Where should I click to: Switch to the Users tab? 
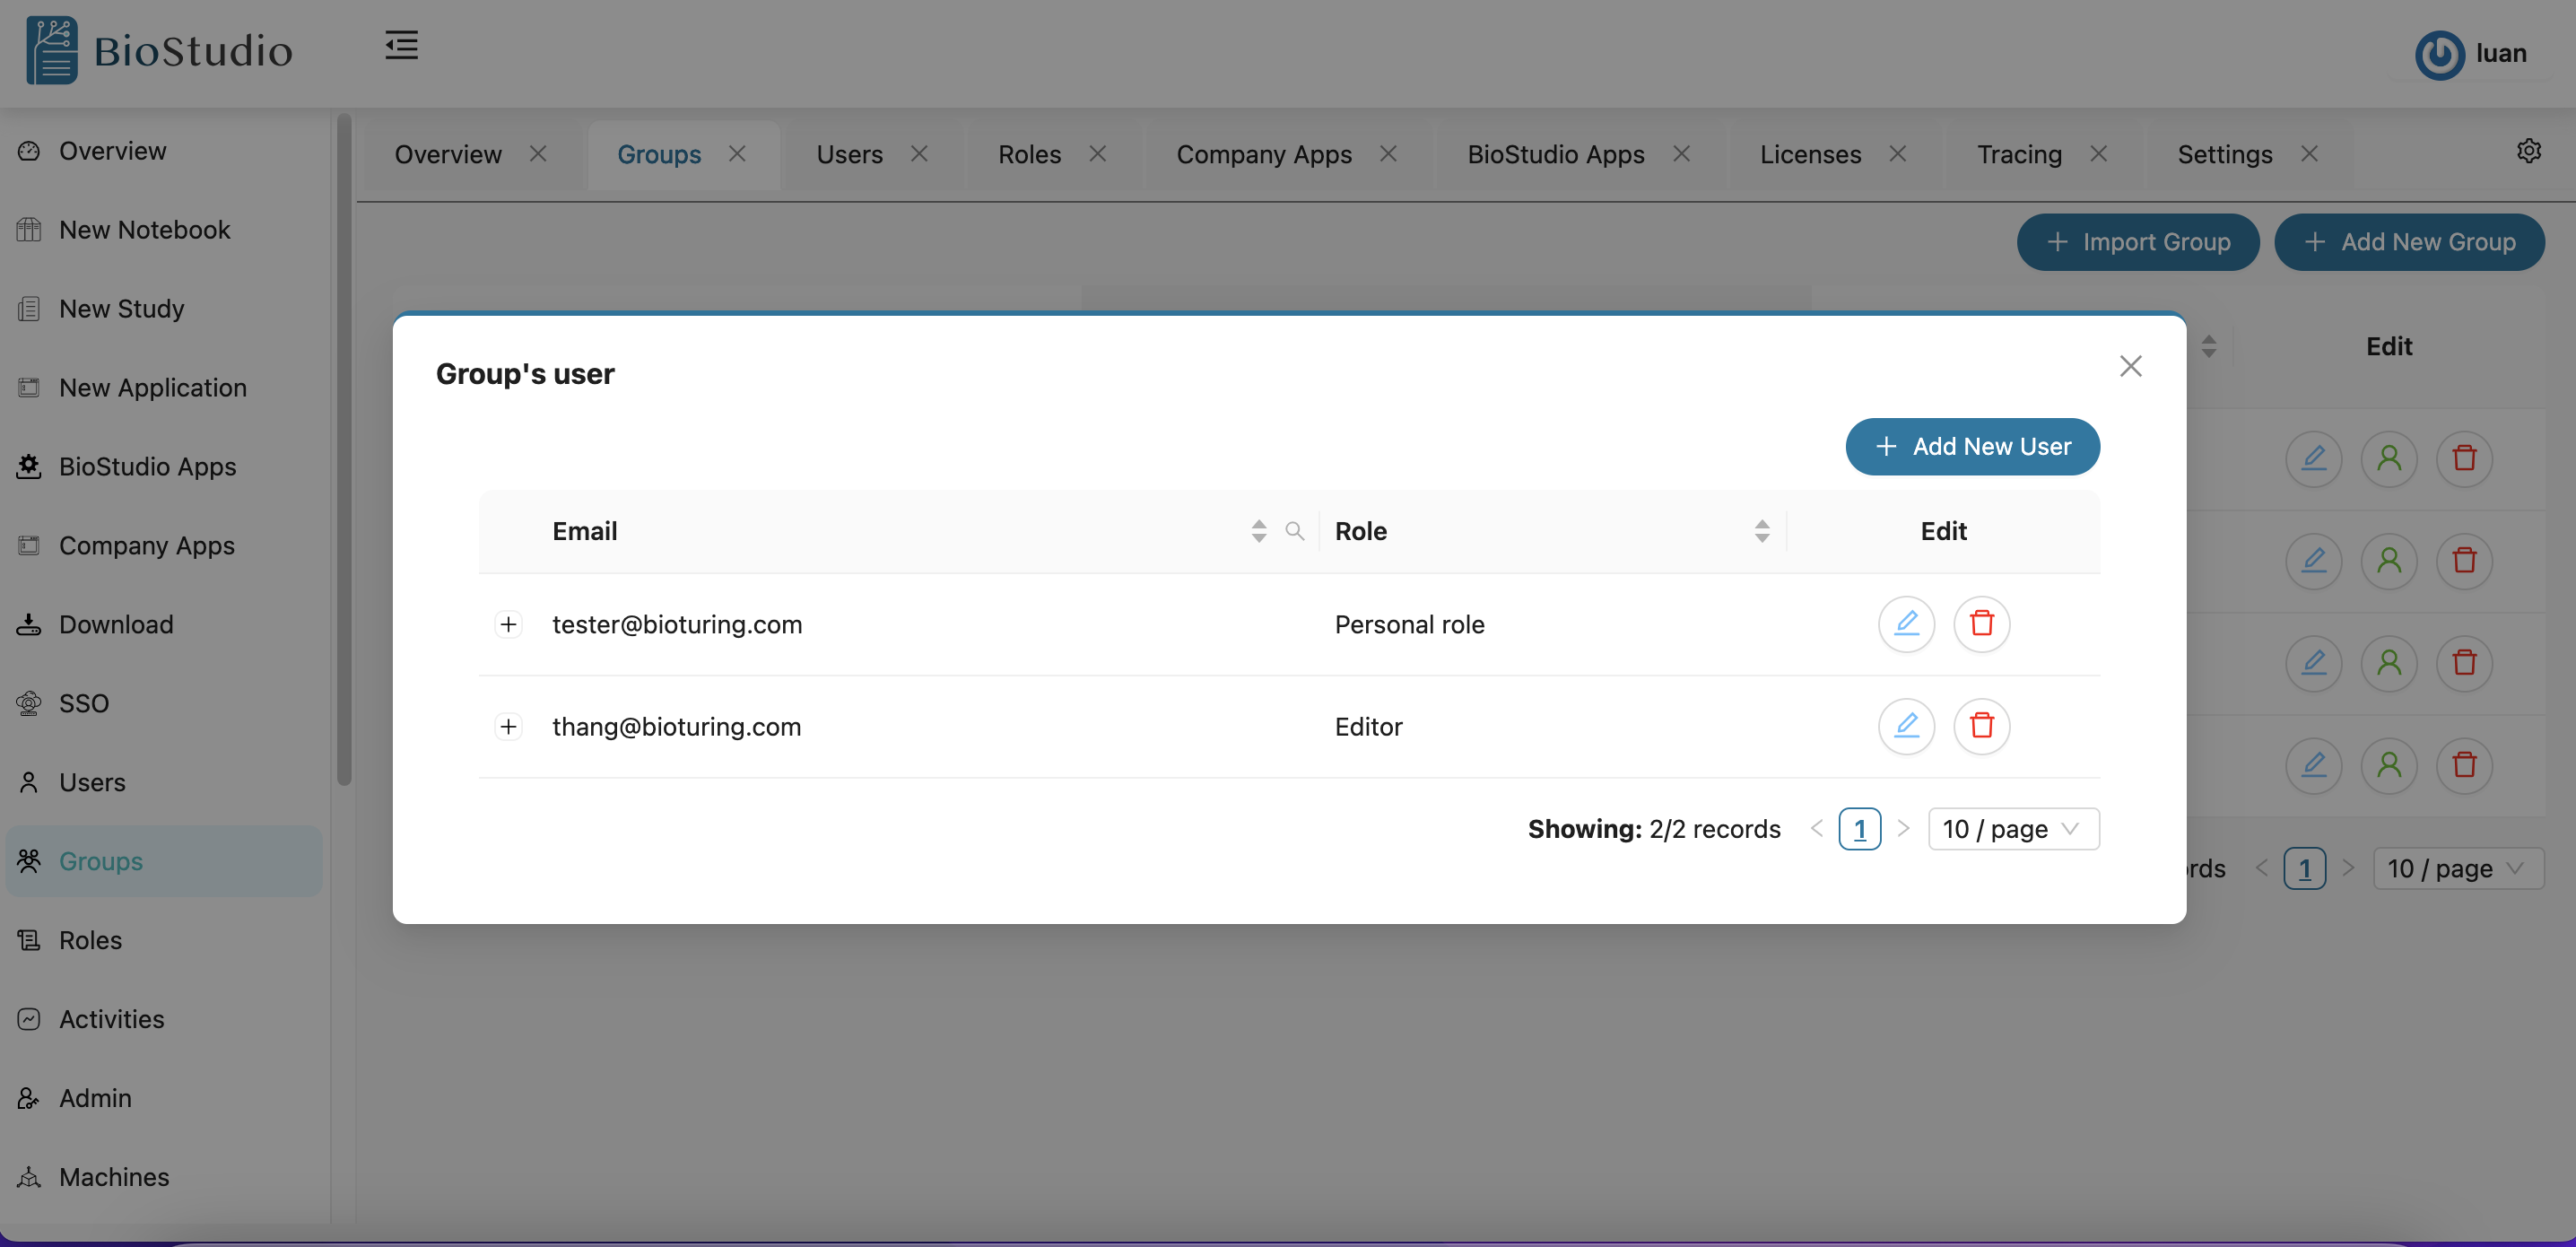[x=849, y=155]
